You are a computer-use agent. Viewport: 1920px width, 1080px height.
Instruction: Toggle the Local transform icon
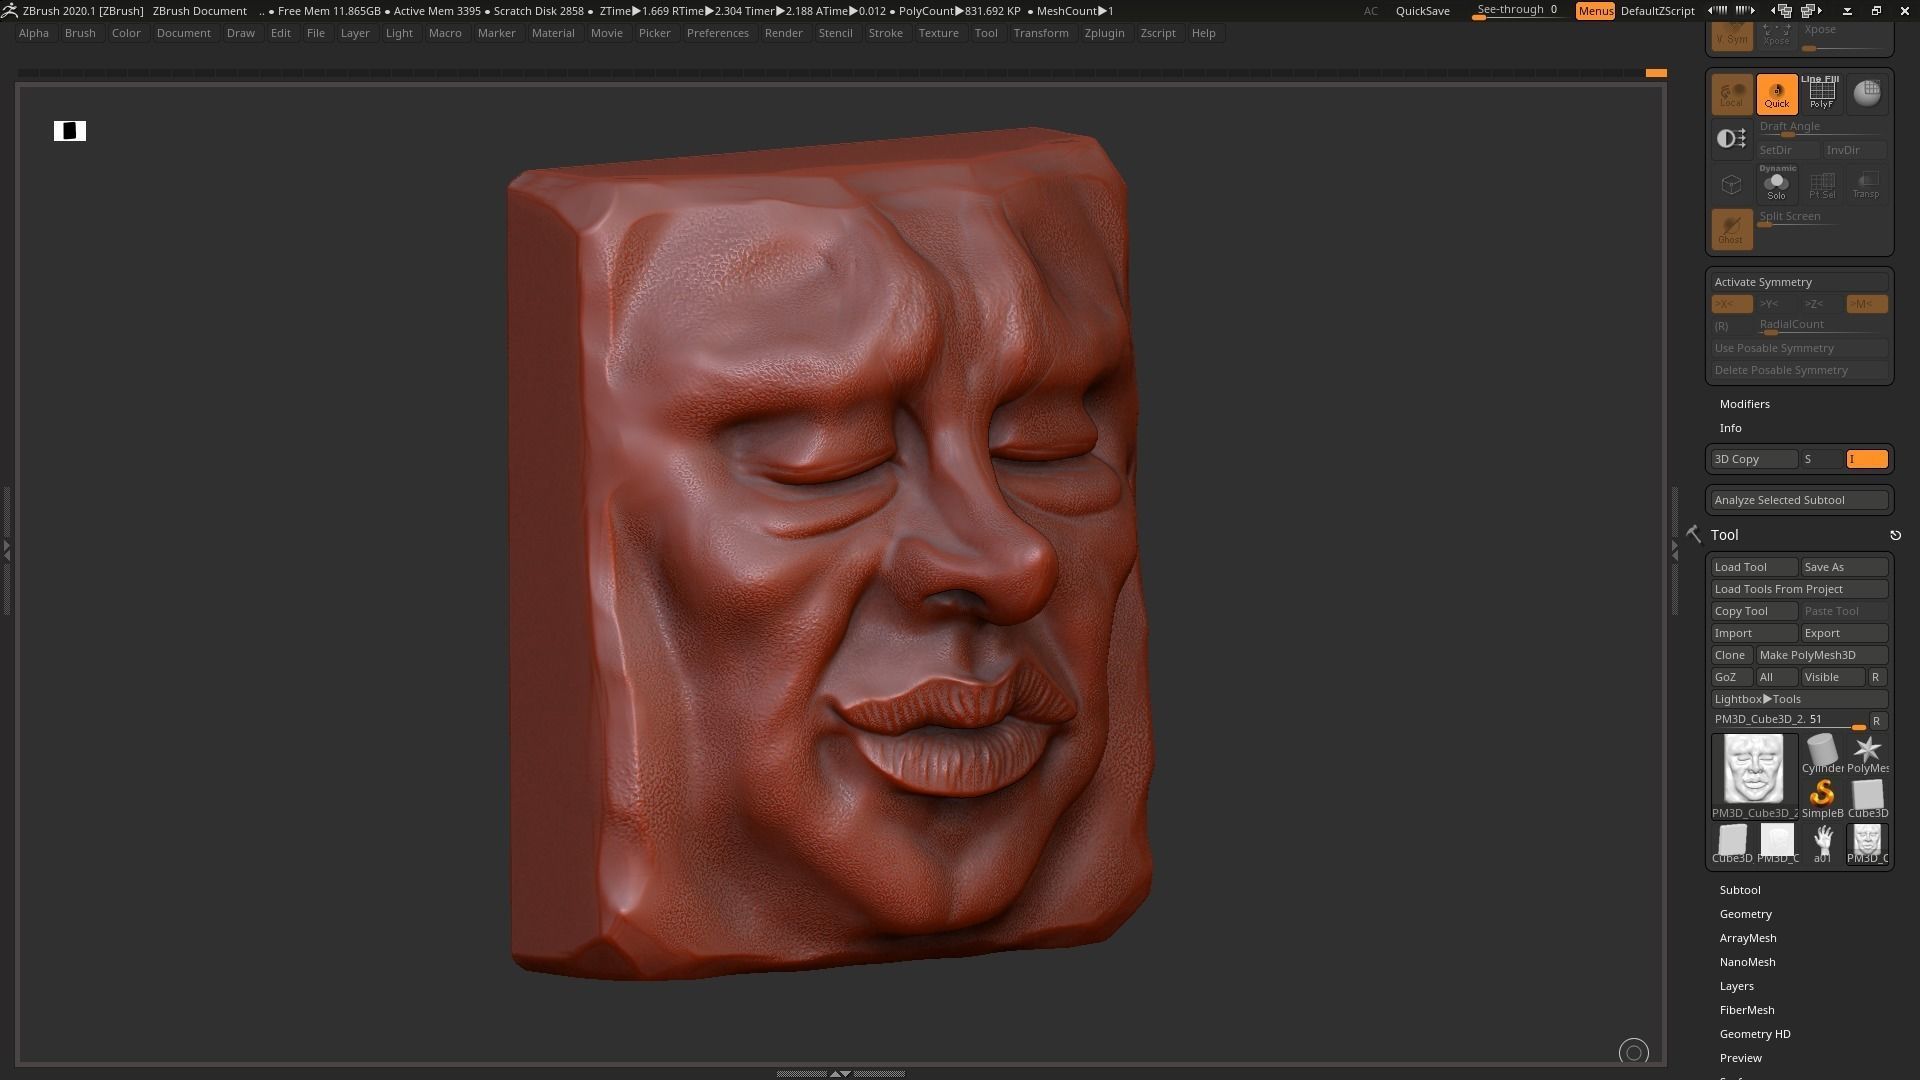[x=1731, y=94]
